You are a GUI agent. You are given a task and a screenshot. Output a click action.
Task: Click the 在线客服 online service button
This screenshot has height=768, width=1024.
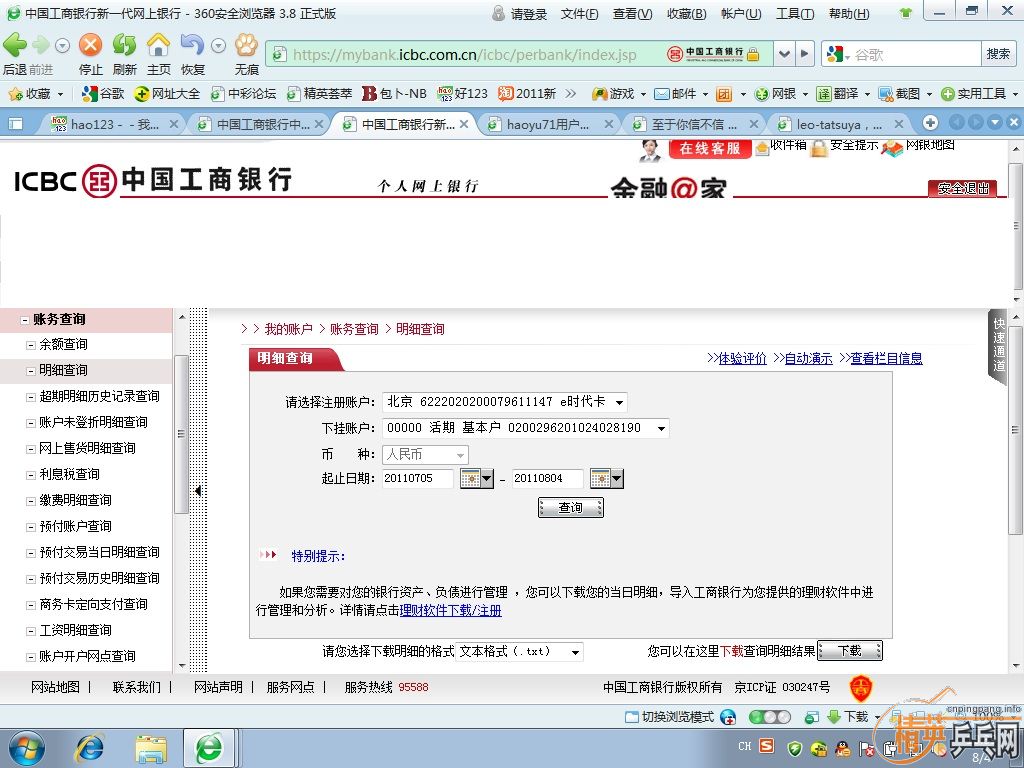[710, 149]
